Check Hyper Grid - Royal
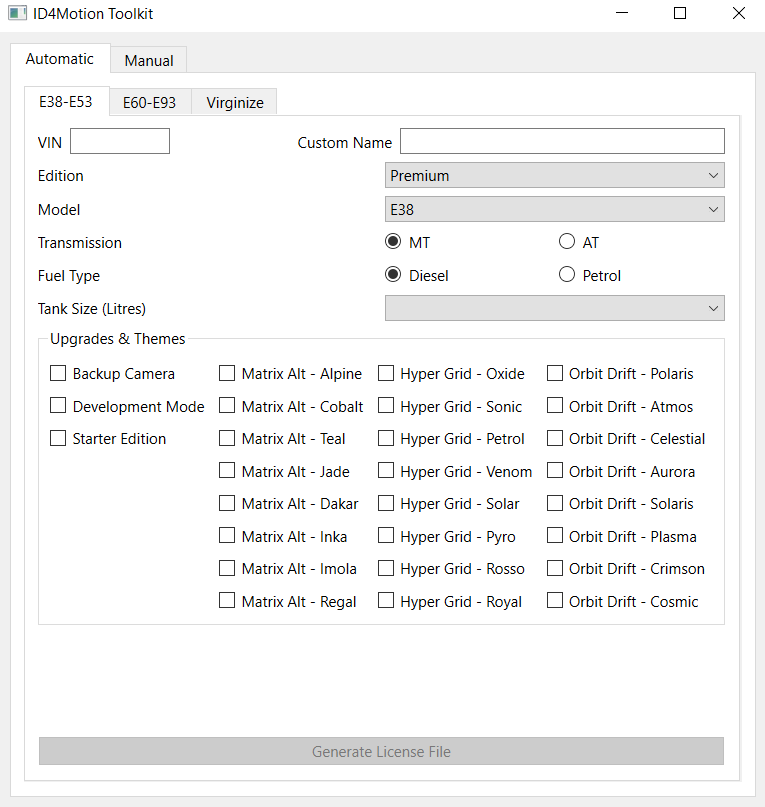The height and width of the screenshot is (807, 765). click(386, 601)
